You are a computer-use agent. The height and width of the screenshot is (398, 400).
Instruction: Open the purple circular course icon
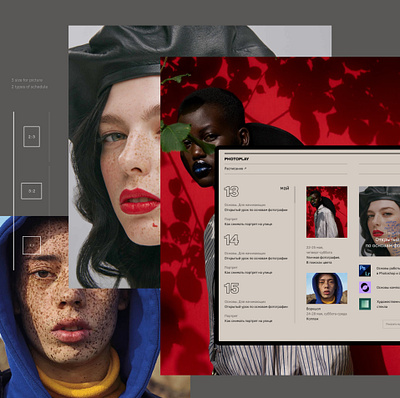coord(365,287)
